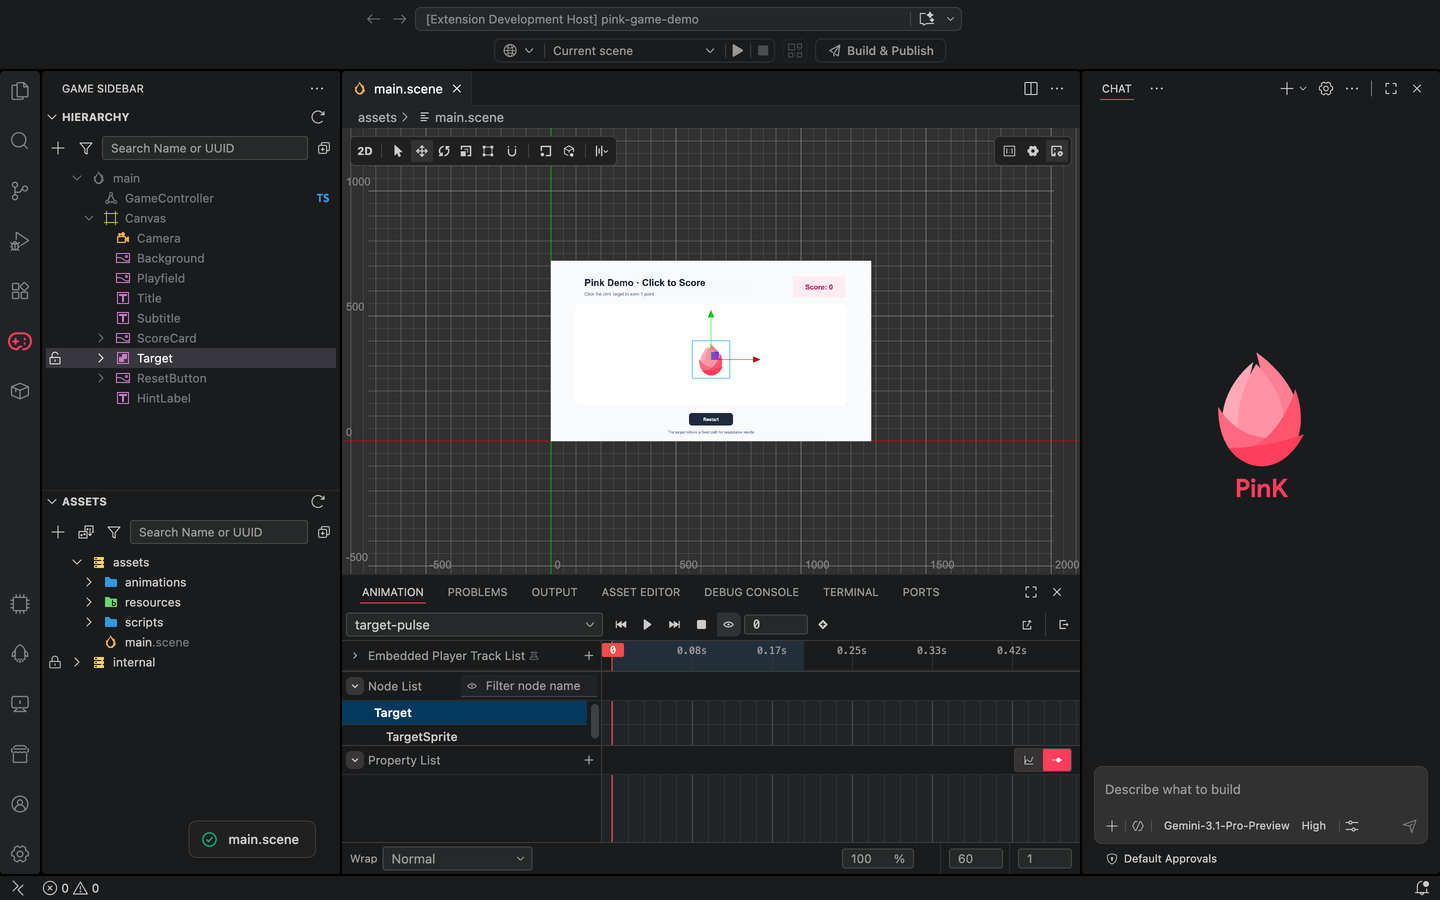
Task: Select the Rotate tool in scene toolbar
Action: 444,151
